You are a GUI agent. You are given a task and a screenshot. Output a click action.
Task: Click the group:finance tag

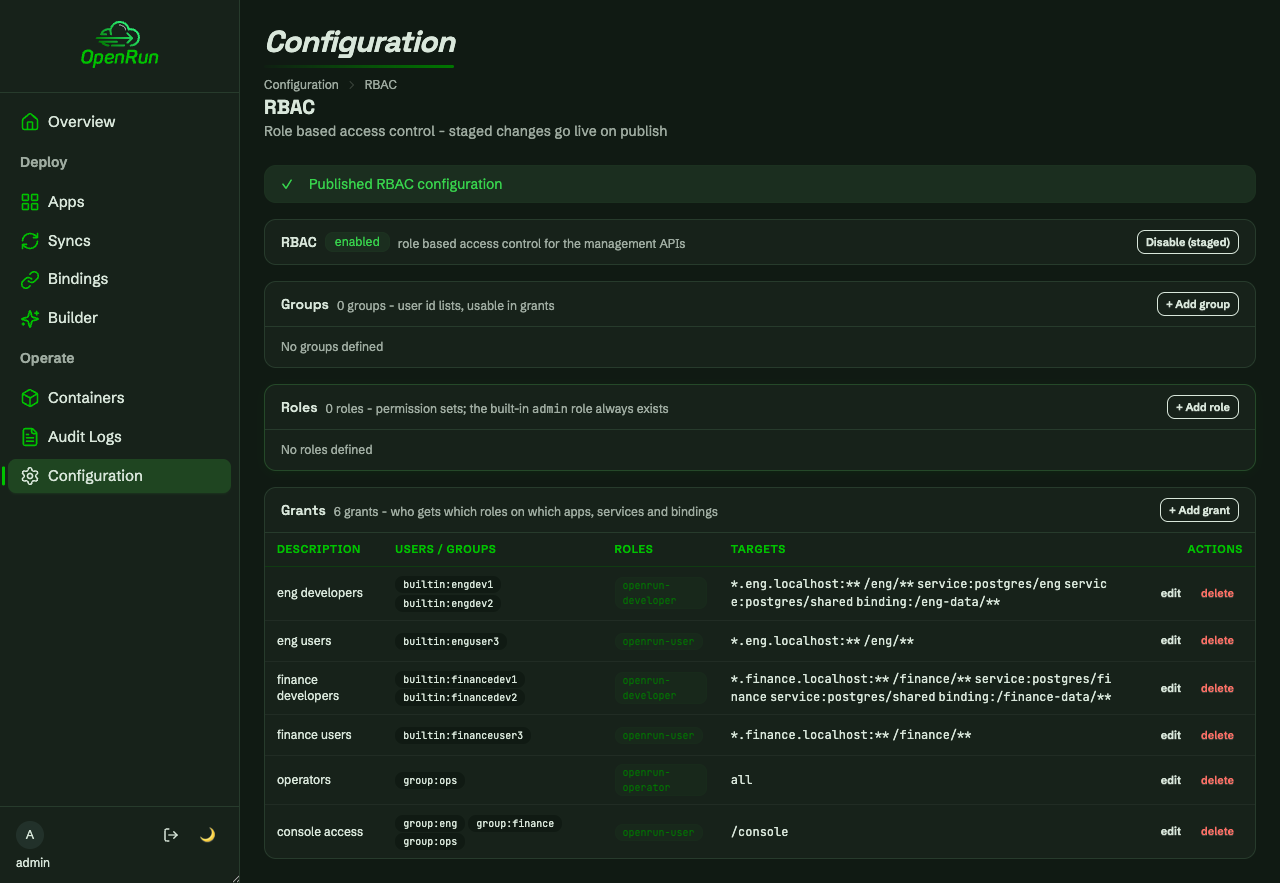click(x=515, y=824)
